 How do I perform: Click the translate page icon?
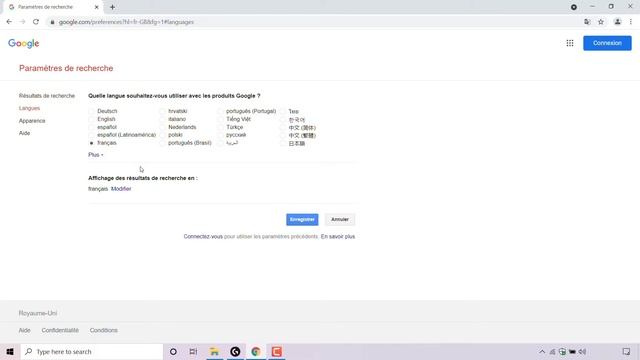point(587,22)
